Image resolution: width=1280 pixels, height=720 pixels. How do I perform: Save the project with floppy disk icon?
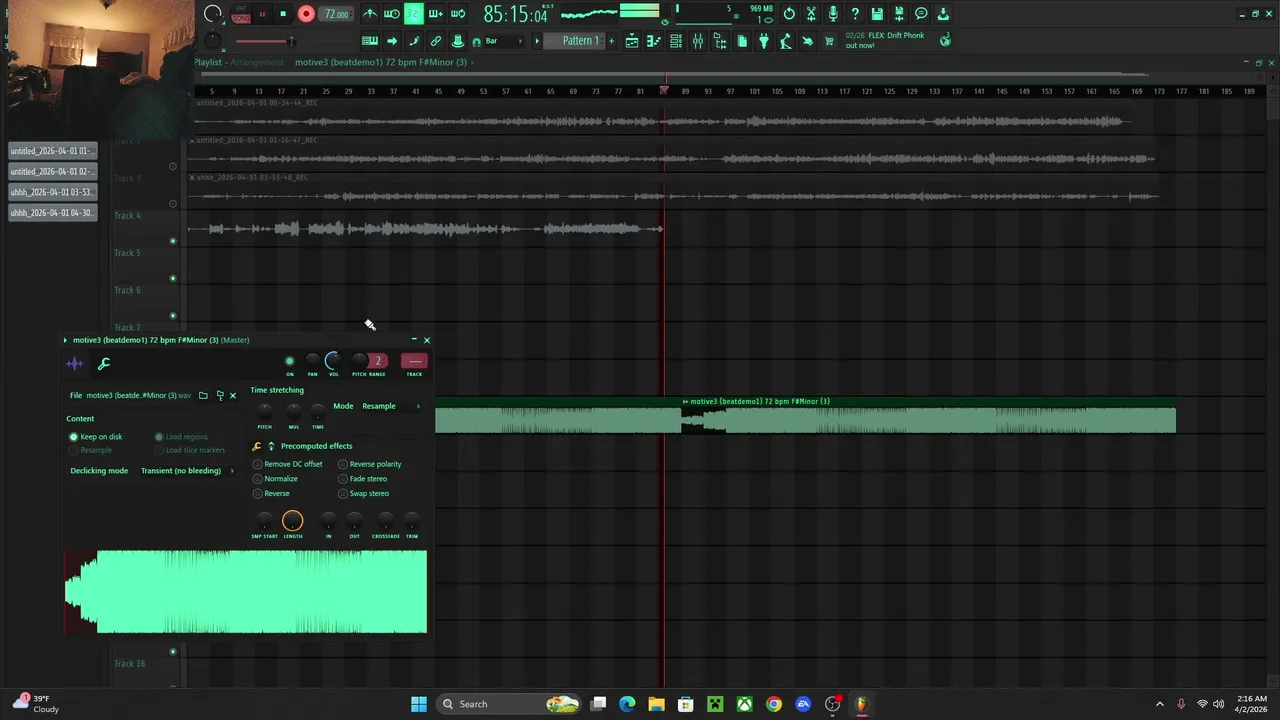tap(877, 14)
